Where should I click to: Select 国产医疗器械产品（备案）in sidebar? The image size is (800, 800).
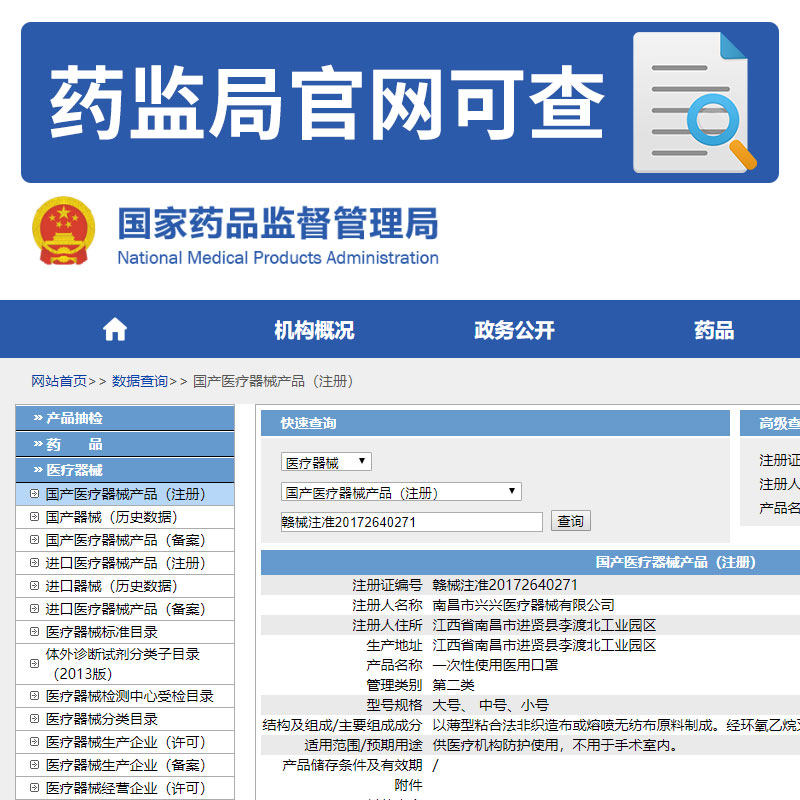tap(125, 540)
